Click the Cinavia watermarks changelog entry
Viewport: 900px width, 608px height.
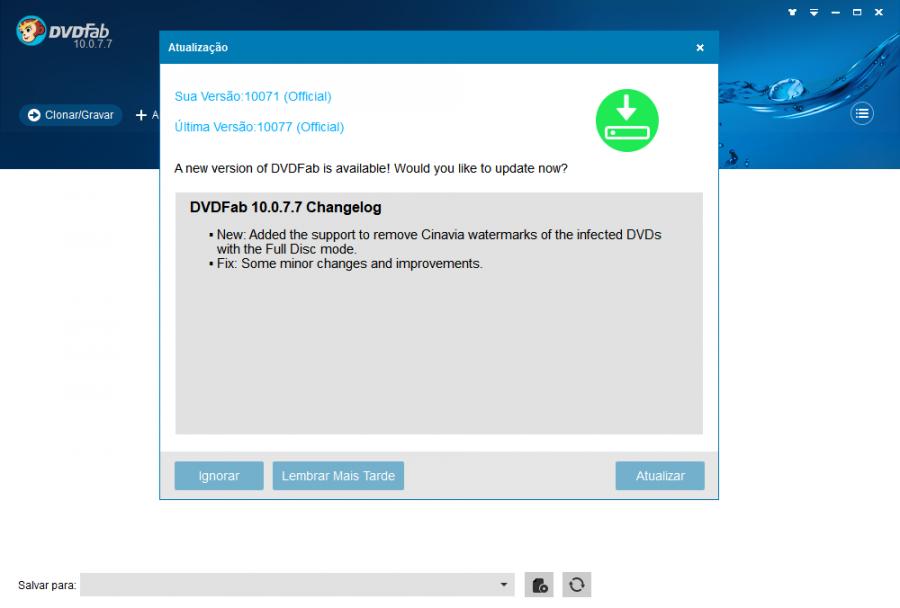[x=436, y=242]
